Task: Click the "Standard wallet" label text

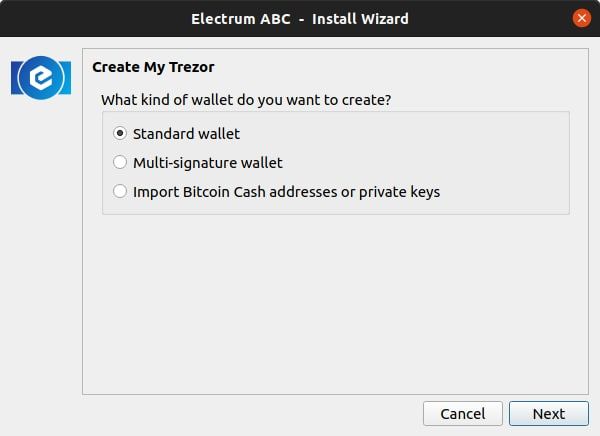Action: 186,133
